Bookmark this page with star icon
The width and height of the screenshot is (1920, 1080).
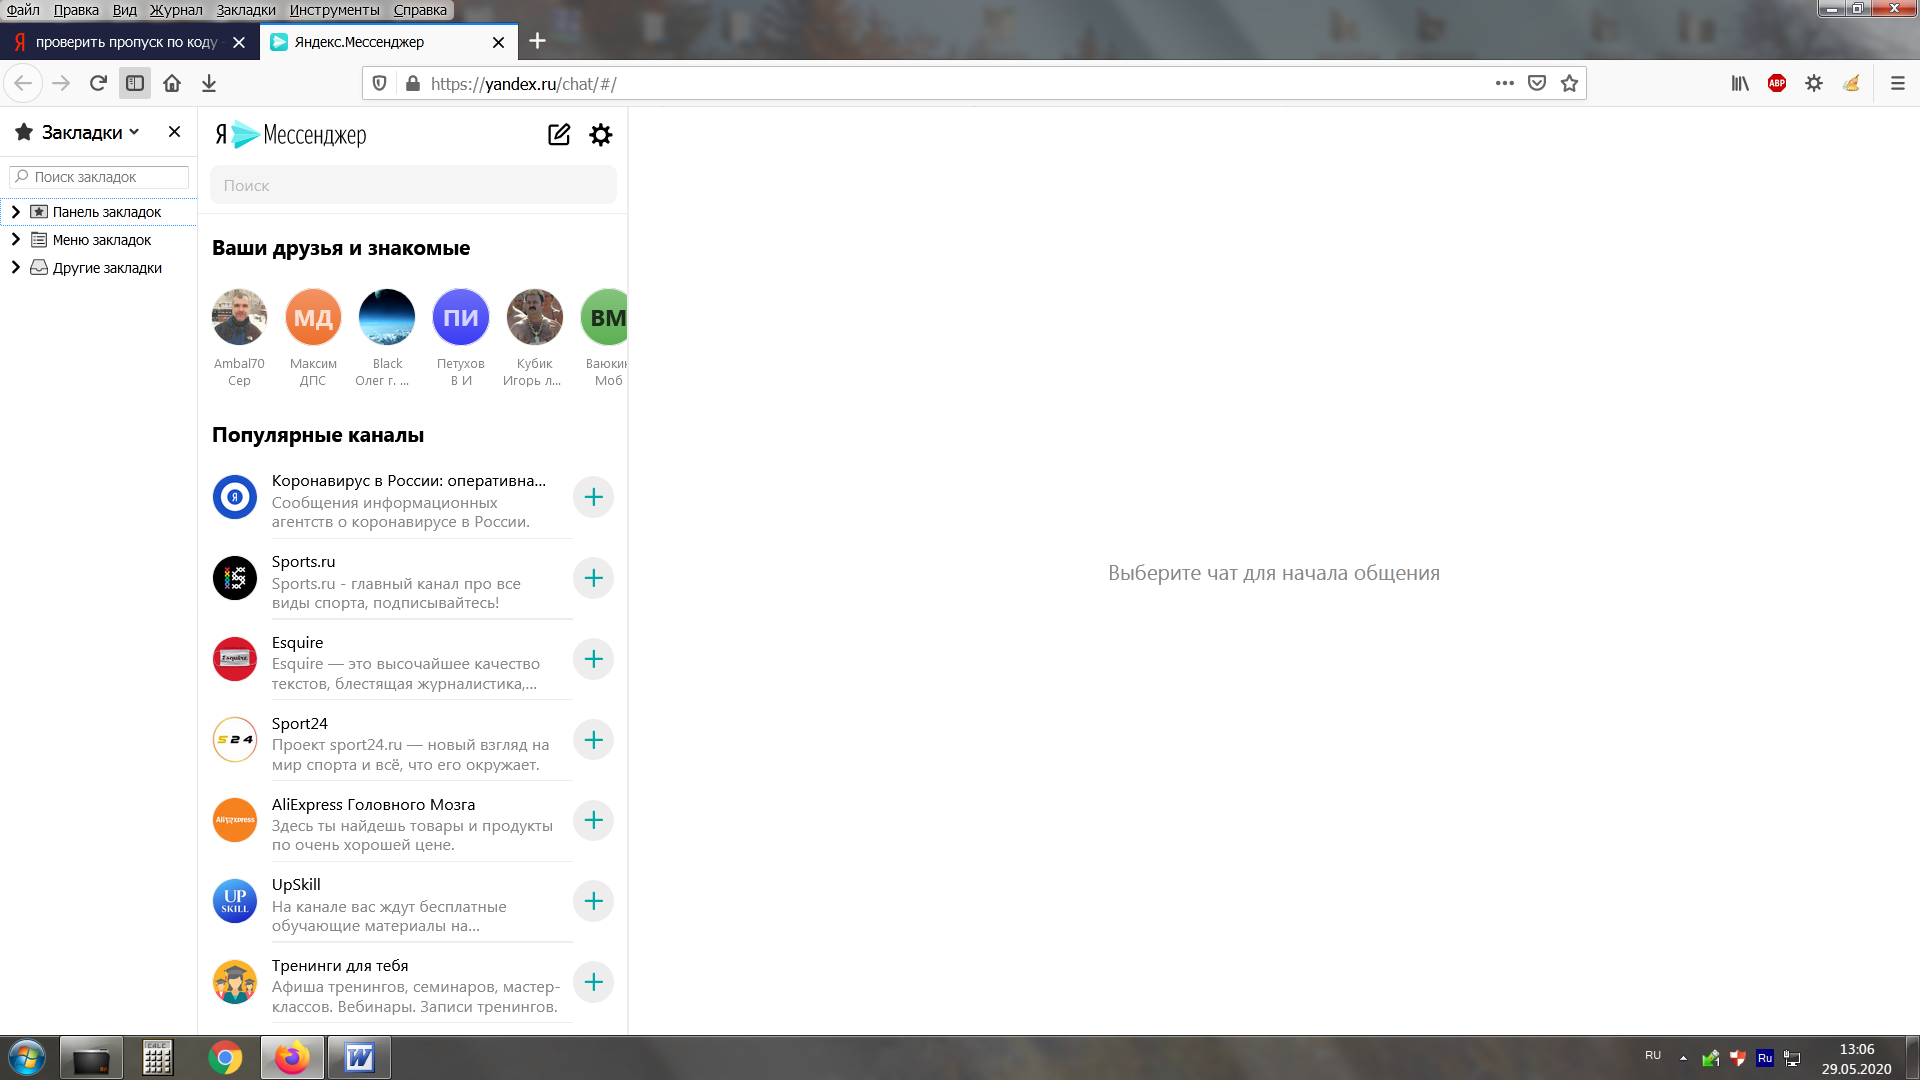[x=1569, y=84]
